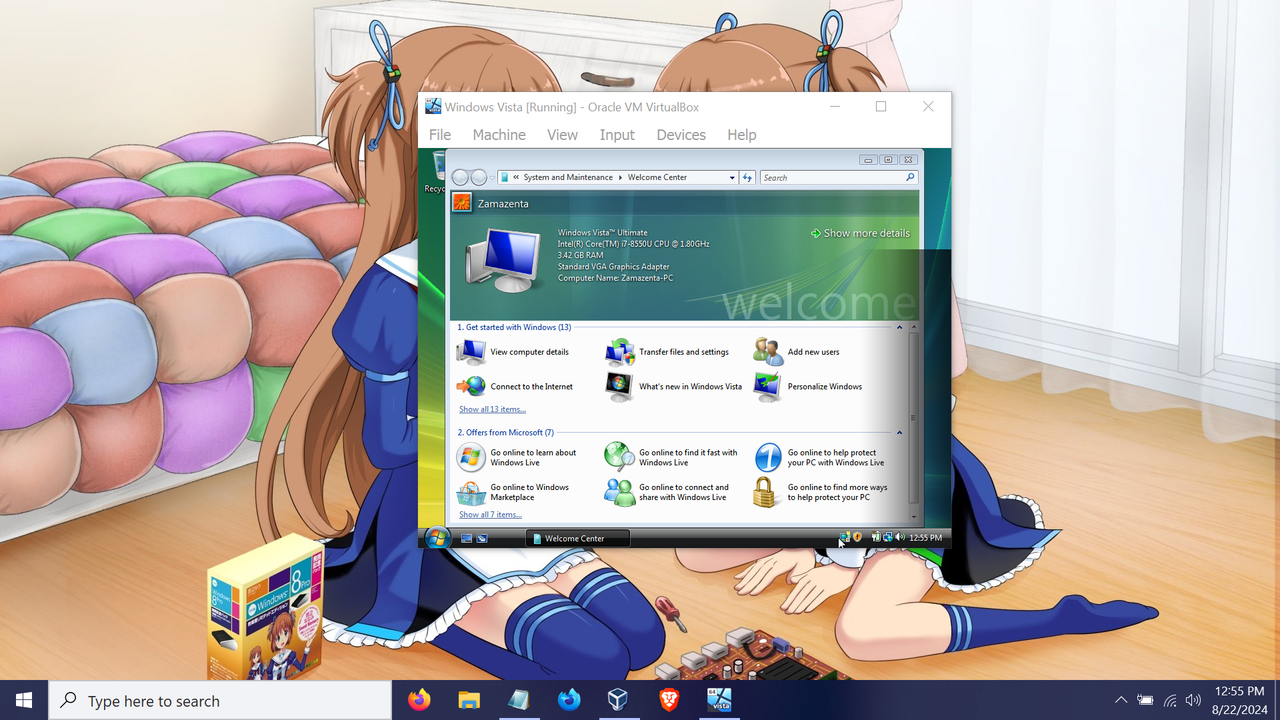Open the Personalize Windows icon

point(767,386)
